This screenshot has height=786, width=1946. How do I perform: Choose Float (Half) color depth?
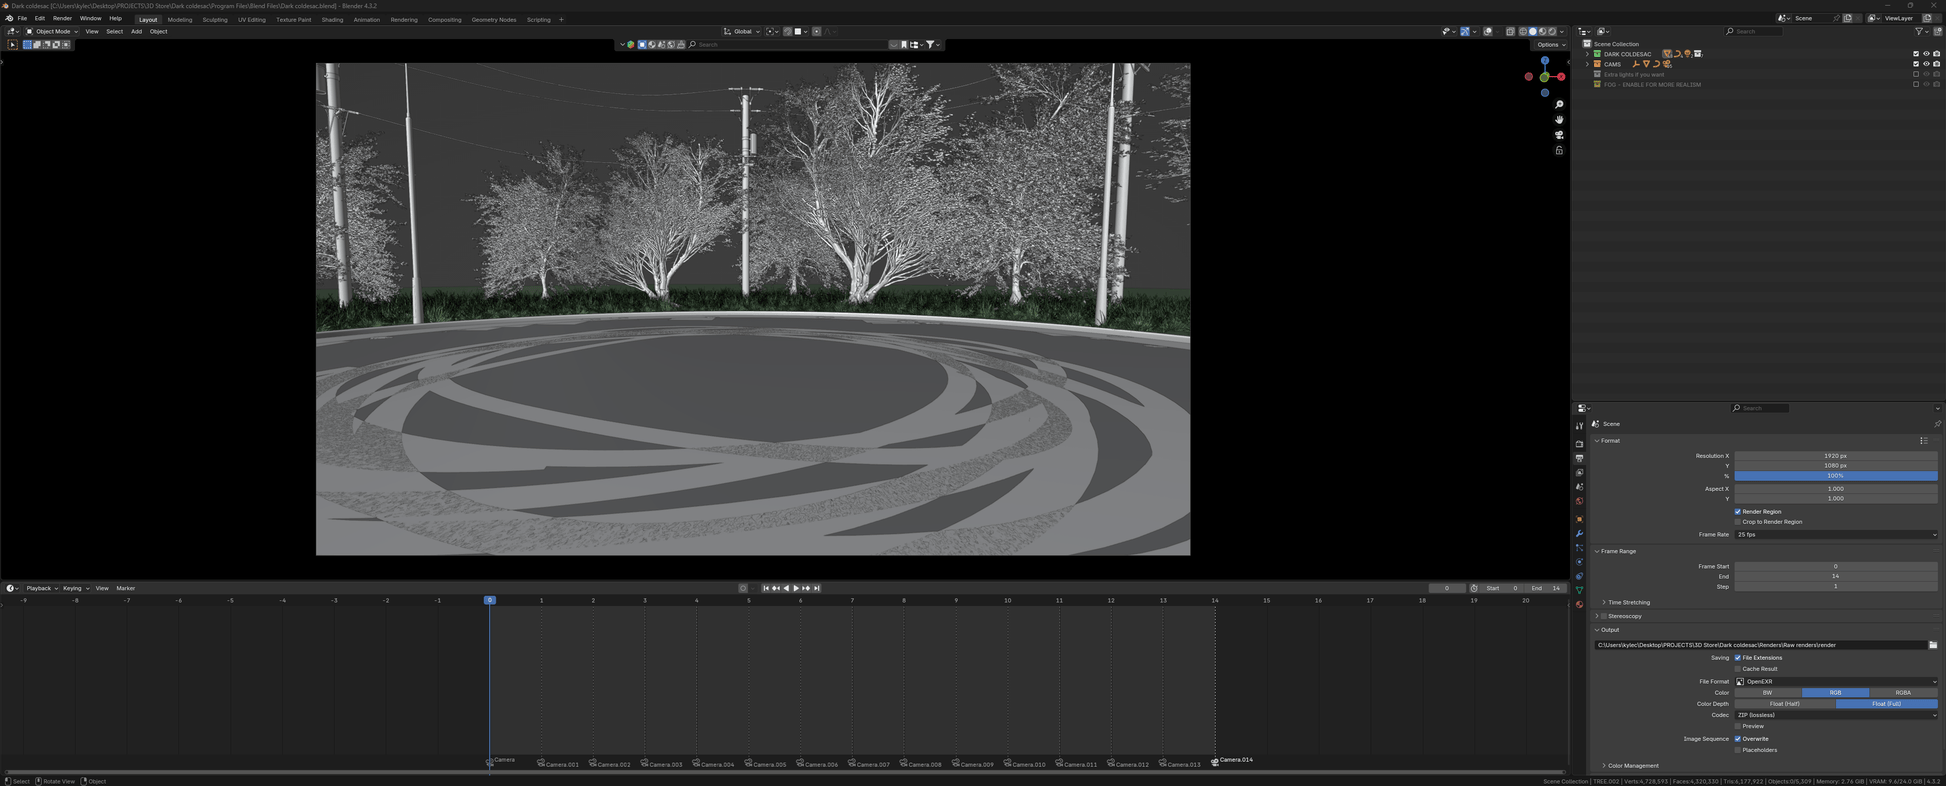pos(1784,703)
